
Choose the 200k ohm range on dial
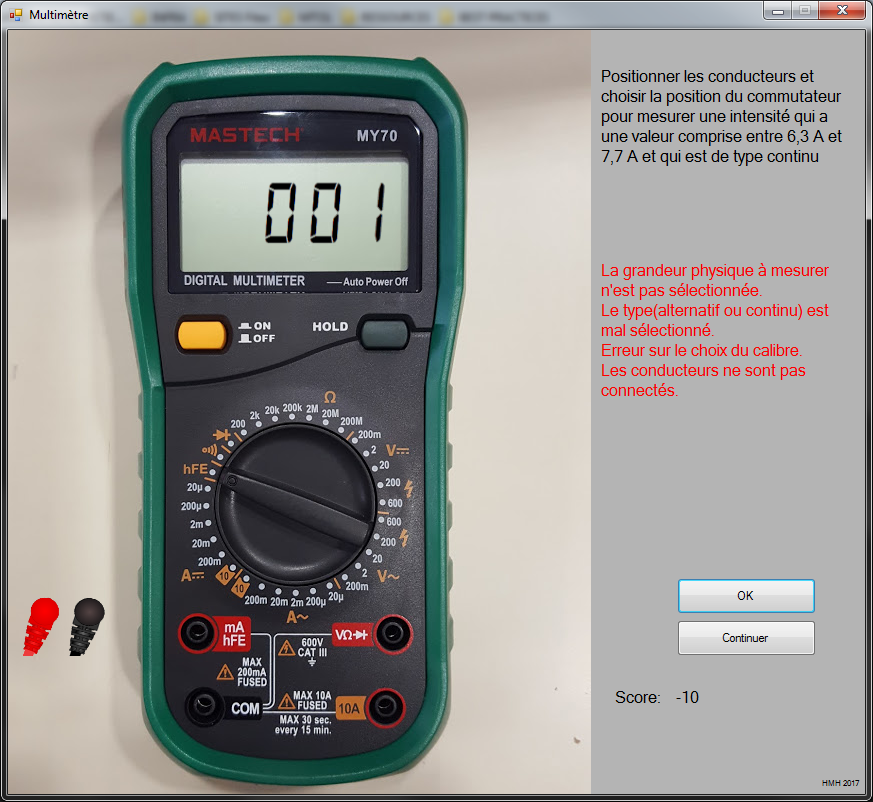click(292, 408)
